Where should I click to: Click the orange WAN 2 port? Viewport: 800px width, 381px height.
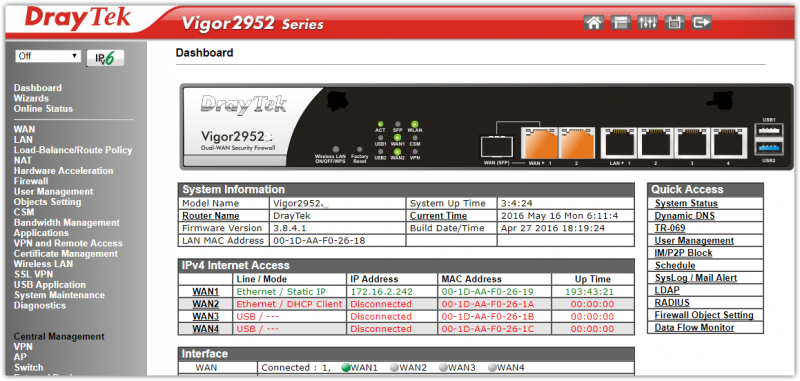click(577, 143)
